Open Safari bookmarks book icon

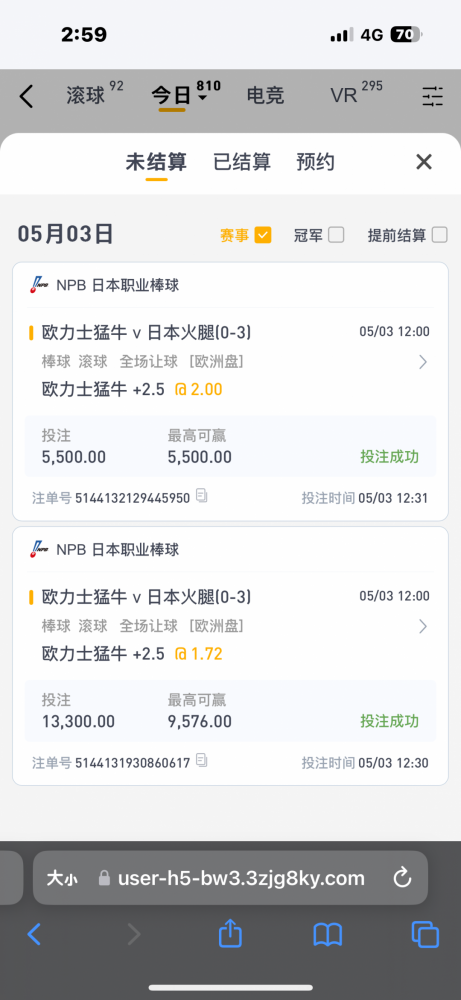[328, 935]
